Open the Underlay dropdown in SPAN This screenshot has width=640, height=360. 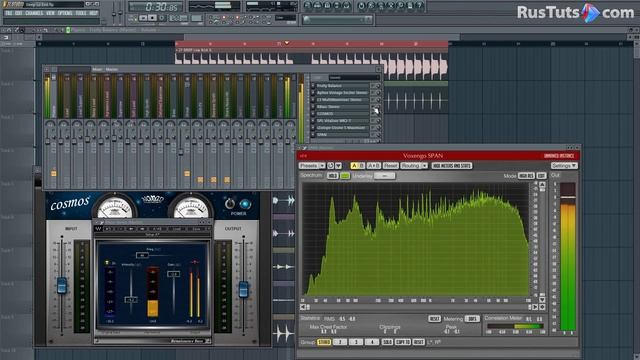tap(384, 176)
